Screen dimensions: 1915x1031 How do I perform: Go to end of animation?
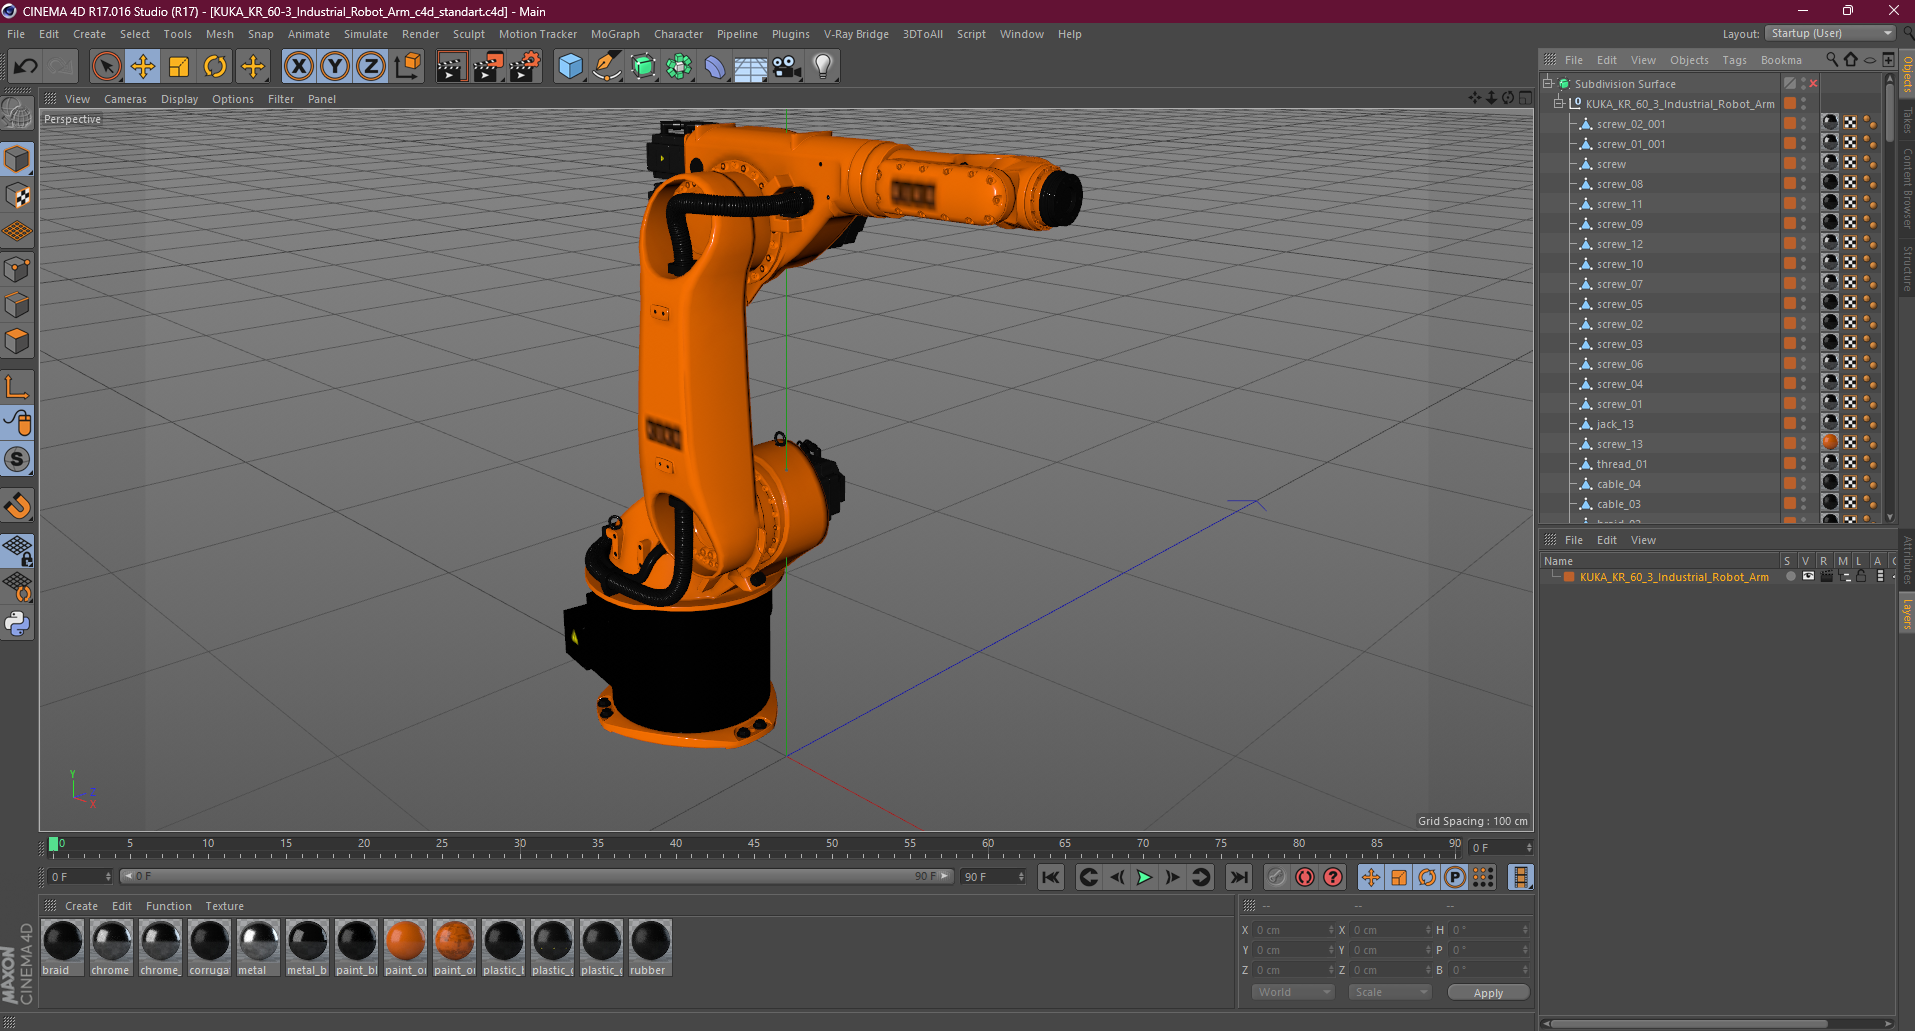click(x=1238, y=877)
